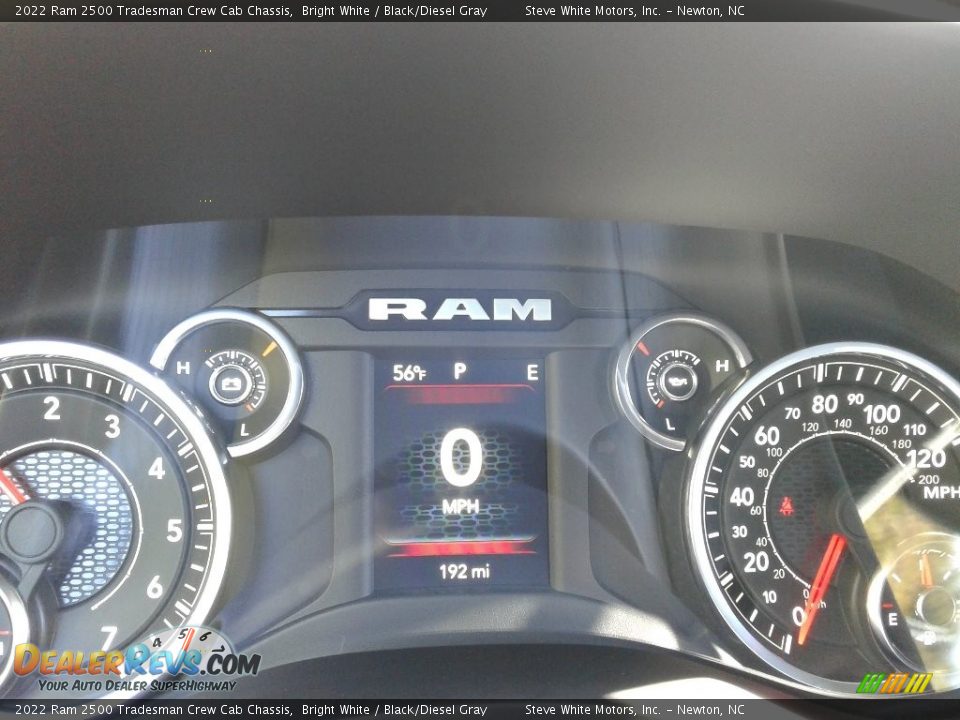Click the L mark on battery gauge
Viewport: 960px width, 720px height.
tap(244, 430)
